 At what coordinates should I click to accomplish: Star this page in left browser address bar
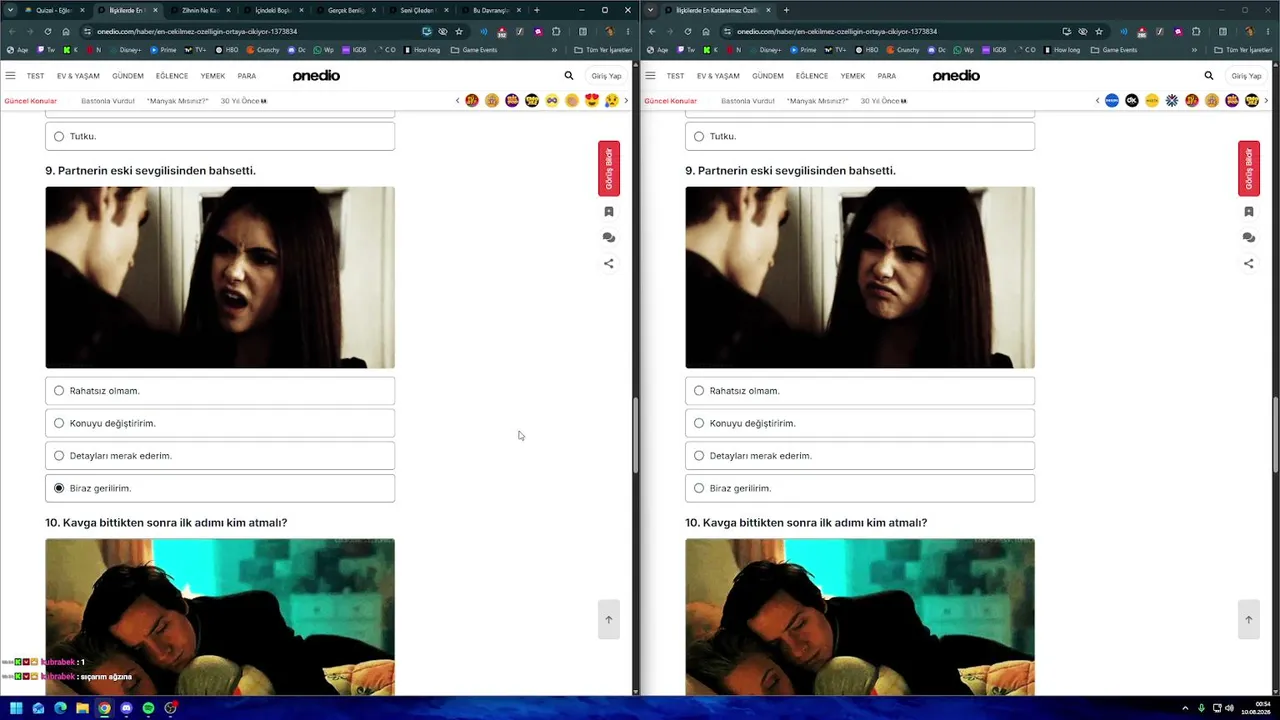point(459,31)
